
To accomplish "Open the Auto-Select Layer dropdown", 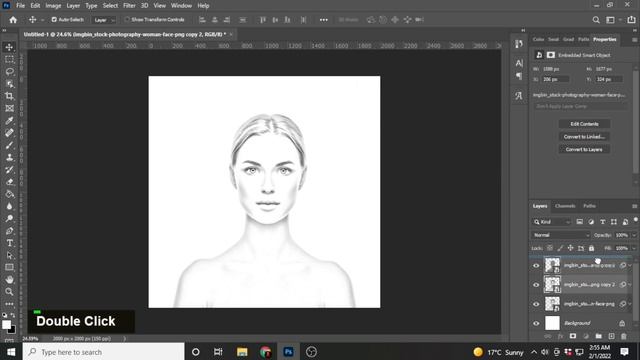I will click(104, 20).
